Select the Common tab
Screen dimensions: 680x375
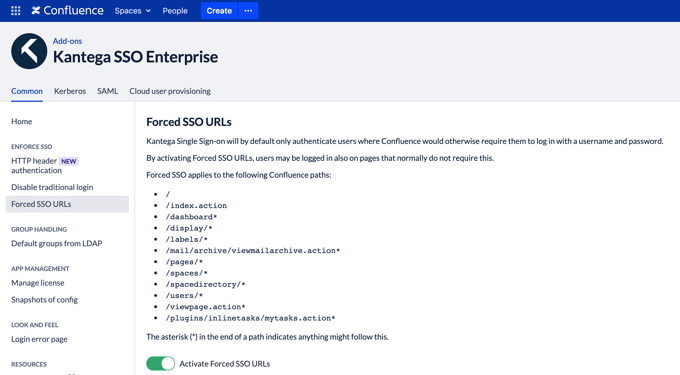(x=27, y=91)
